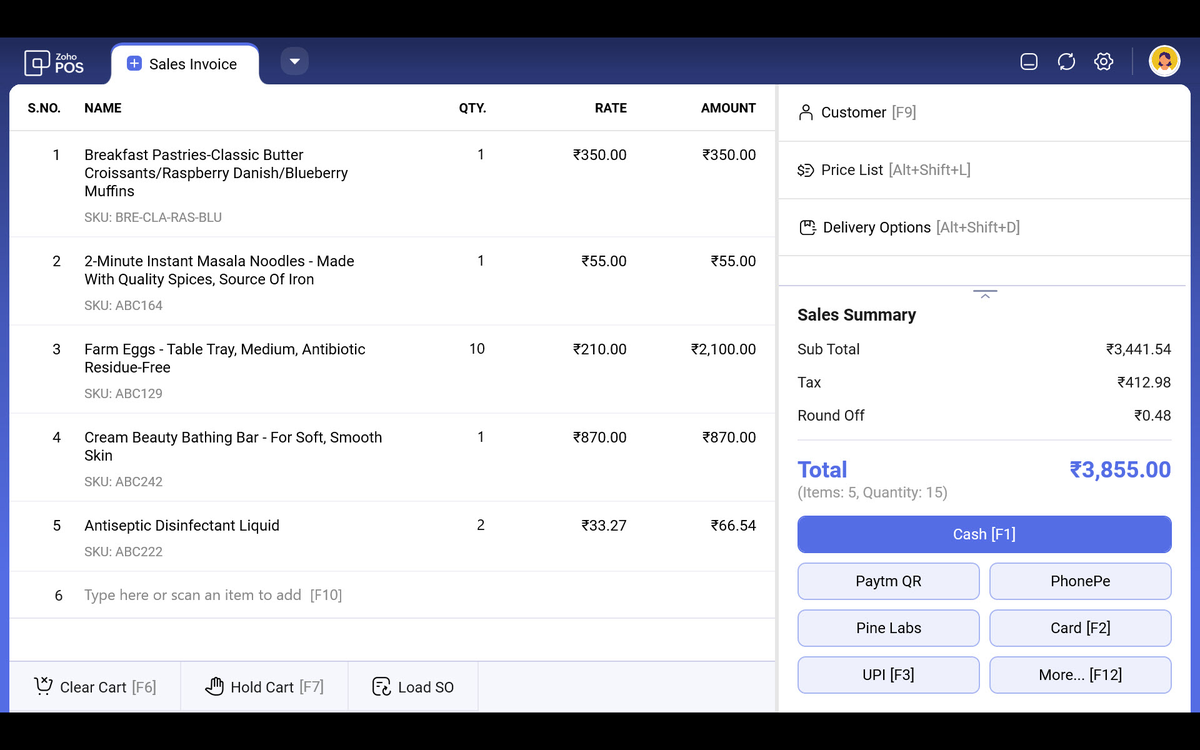The height and width of the screenshot is (750, 1200).
Task: Click the sync refresh icon
Action: pyautogui.click(x=1066, y=62)
